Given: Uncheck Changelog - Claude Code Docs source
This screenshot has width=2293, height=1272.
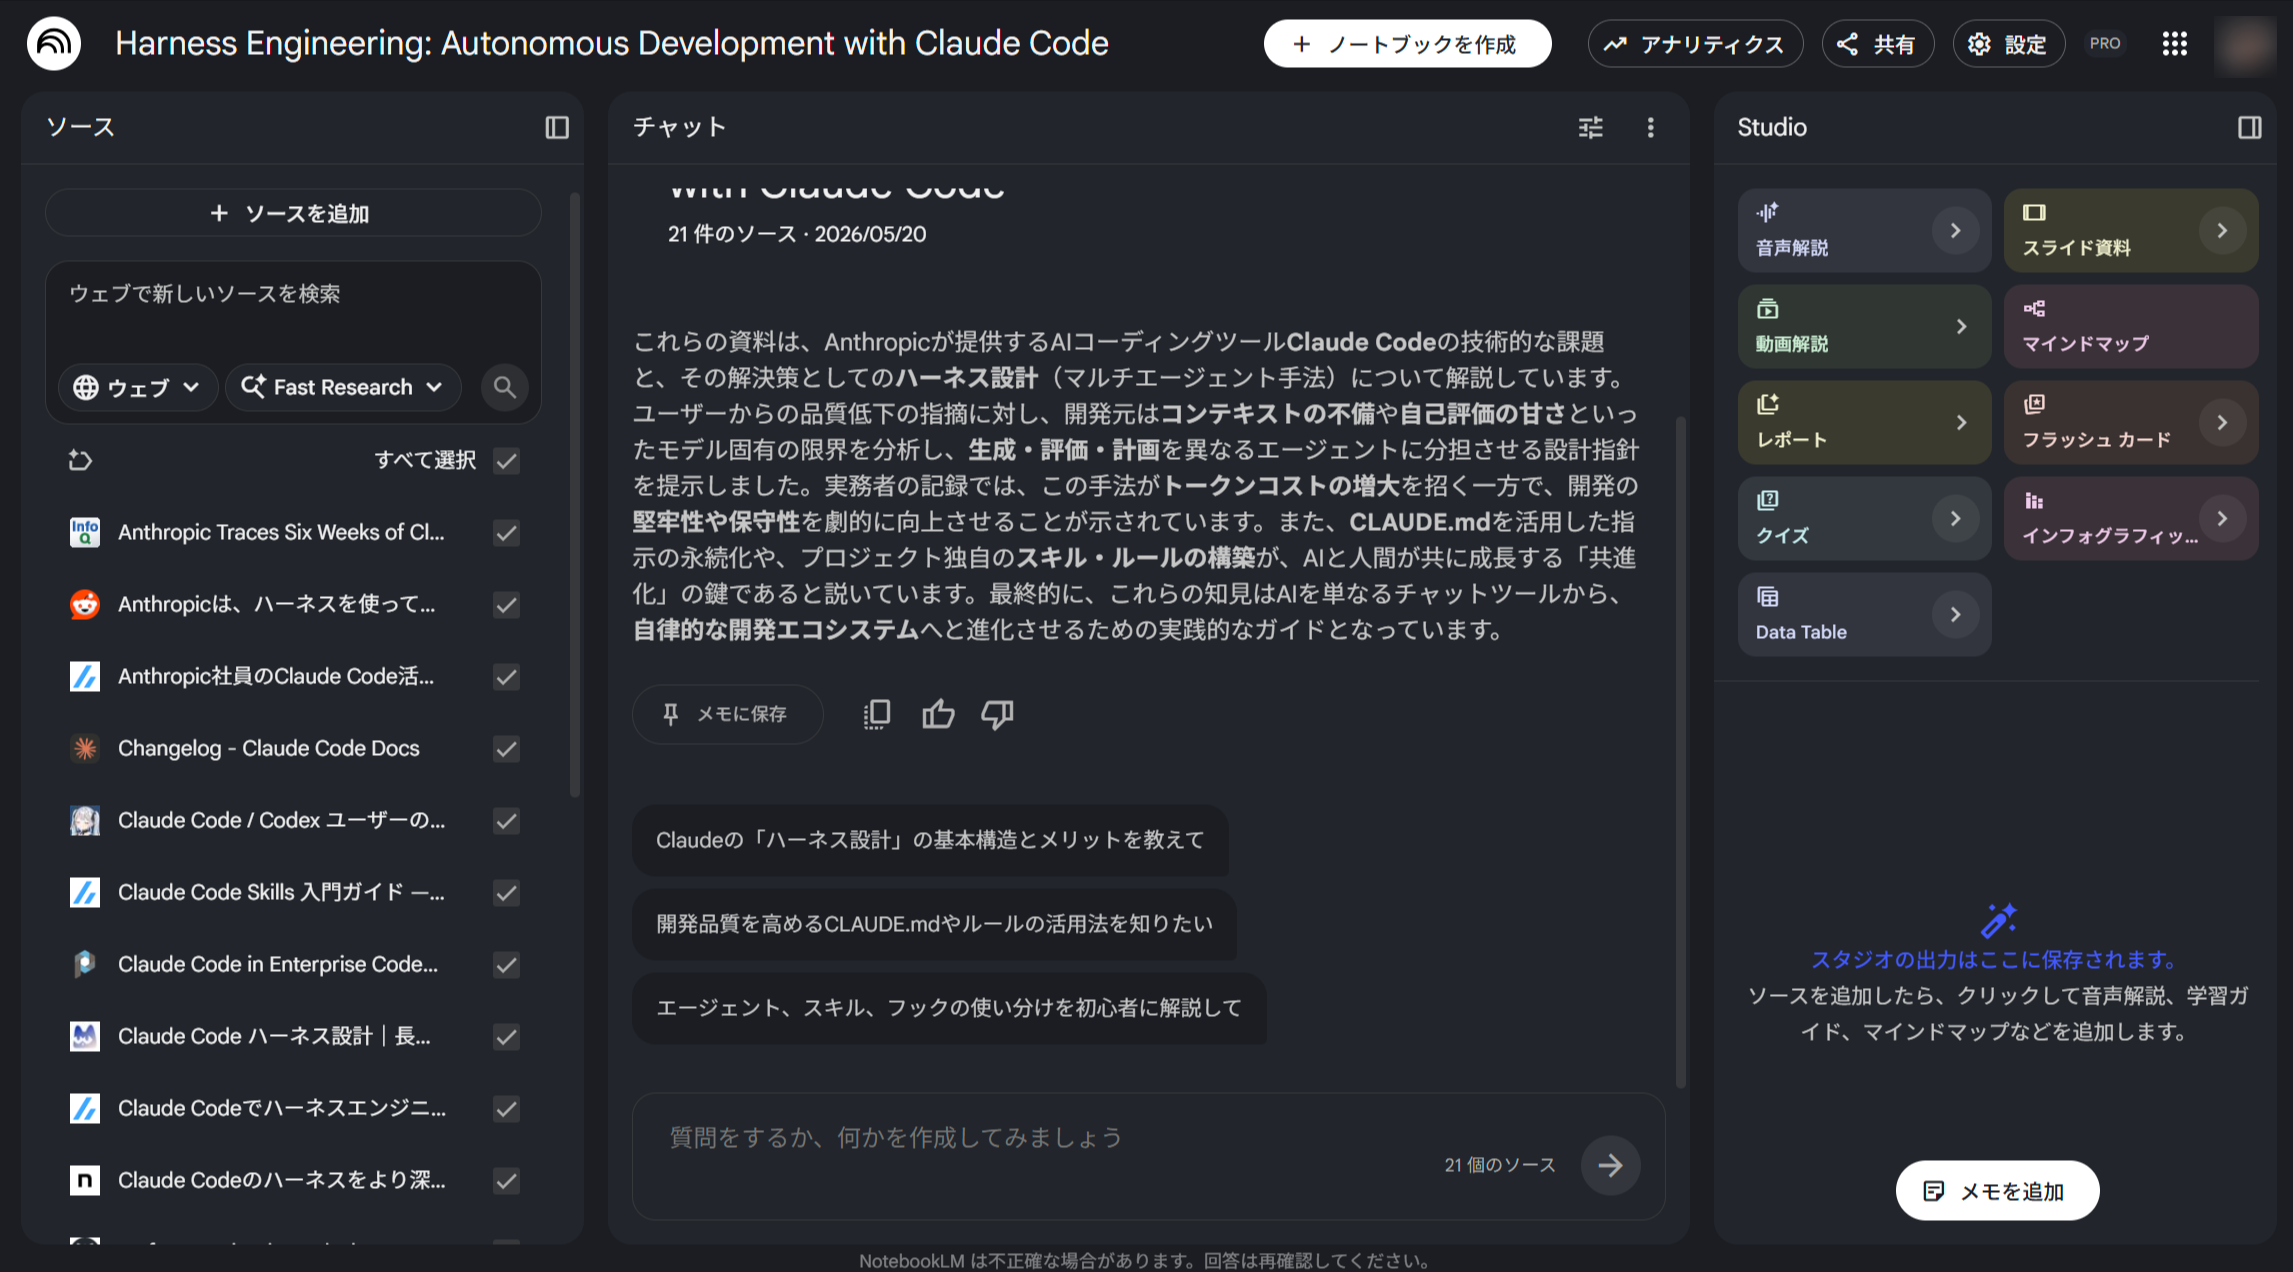Looking at the screenshot, I should (x=507, y=748).
